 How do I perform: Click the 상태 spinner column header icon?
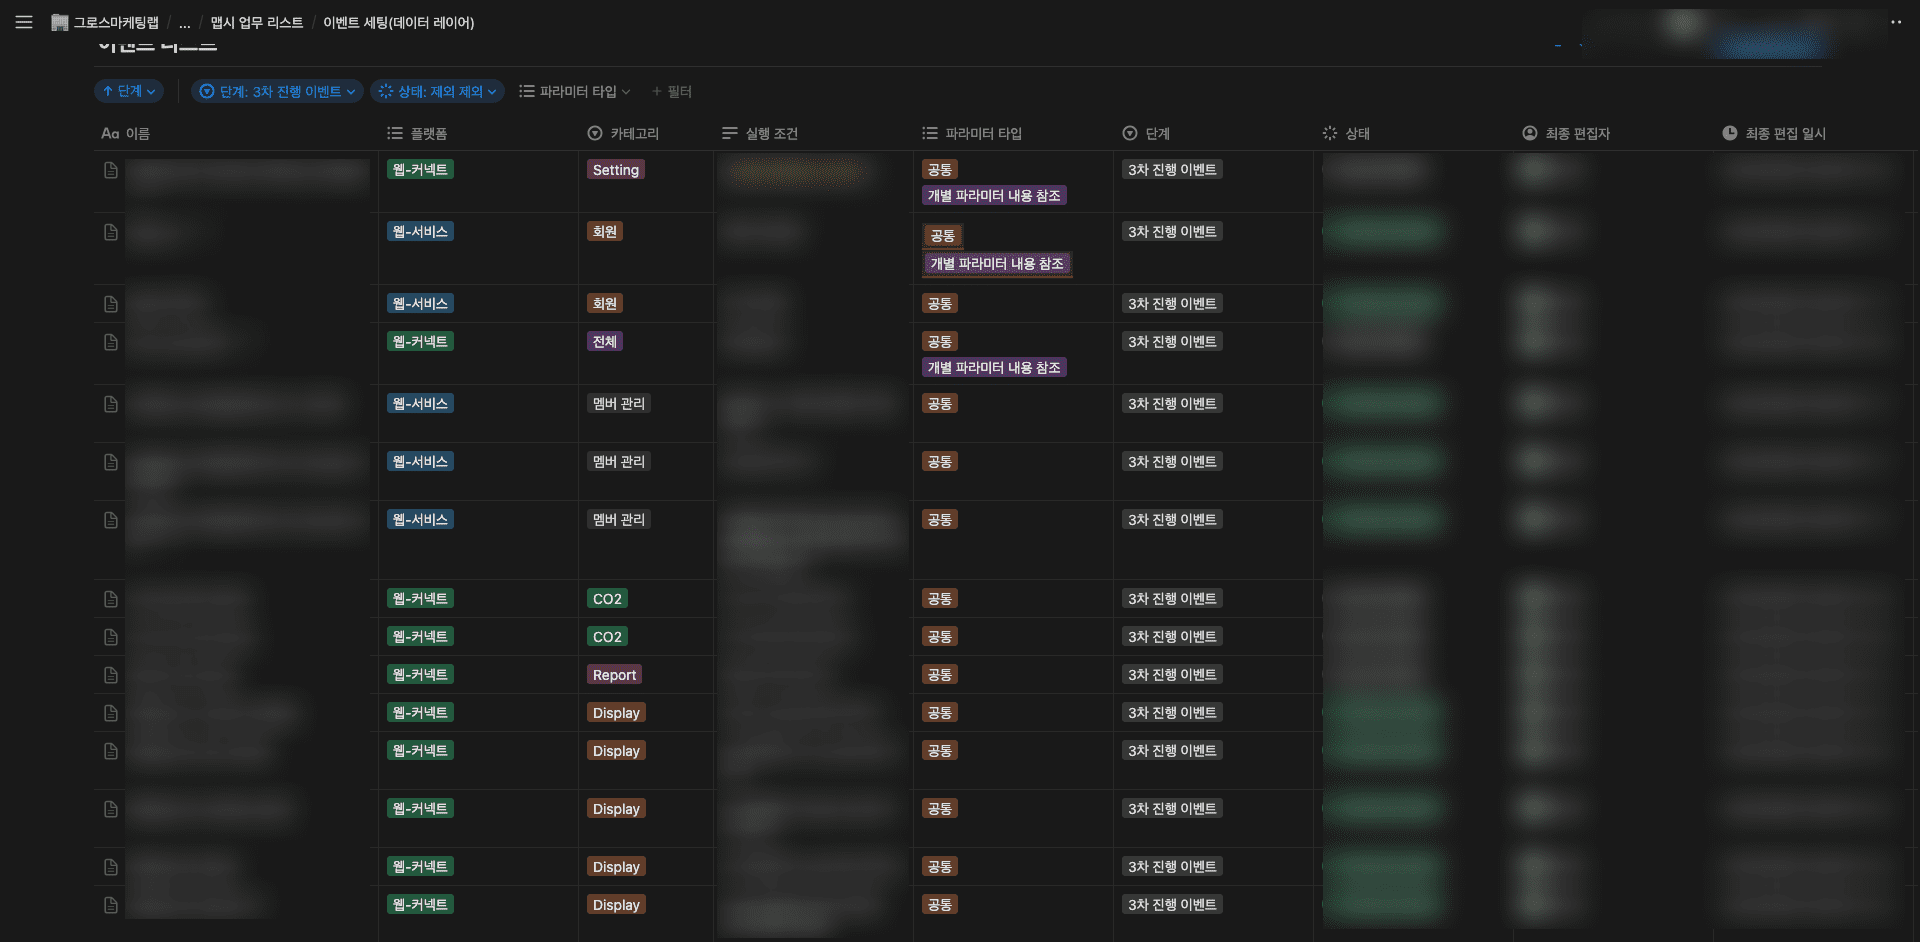tap(1329, 133)
